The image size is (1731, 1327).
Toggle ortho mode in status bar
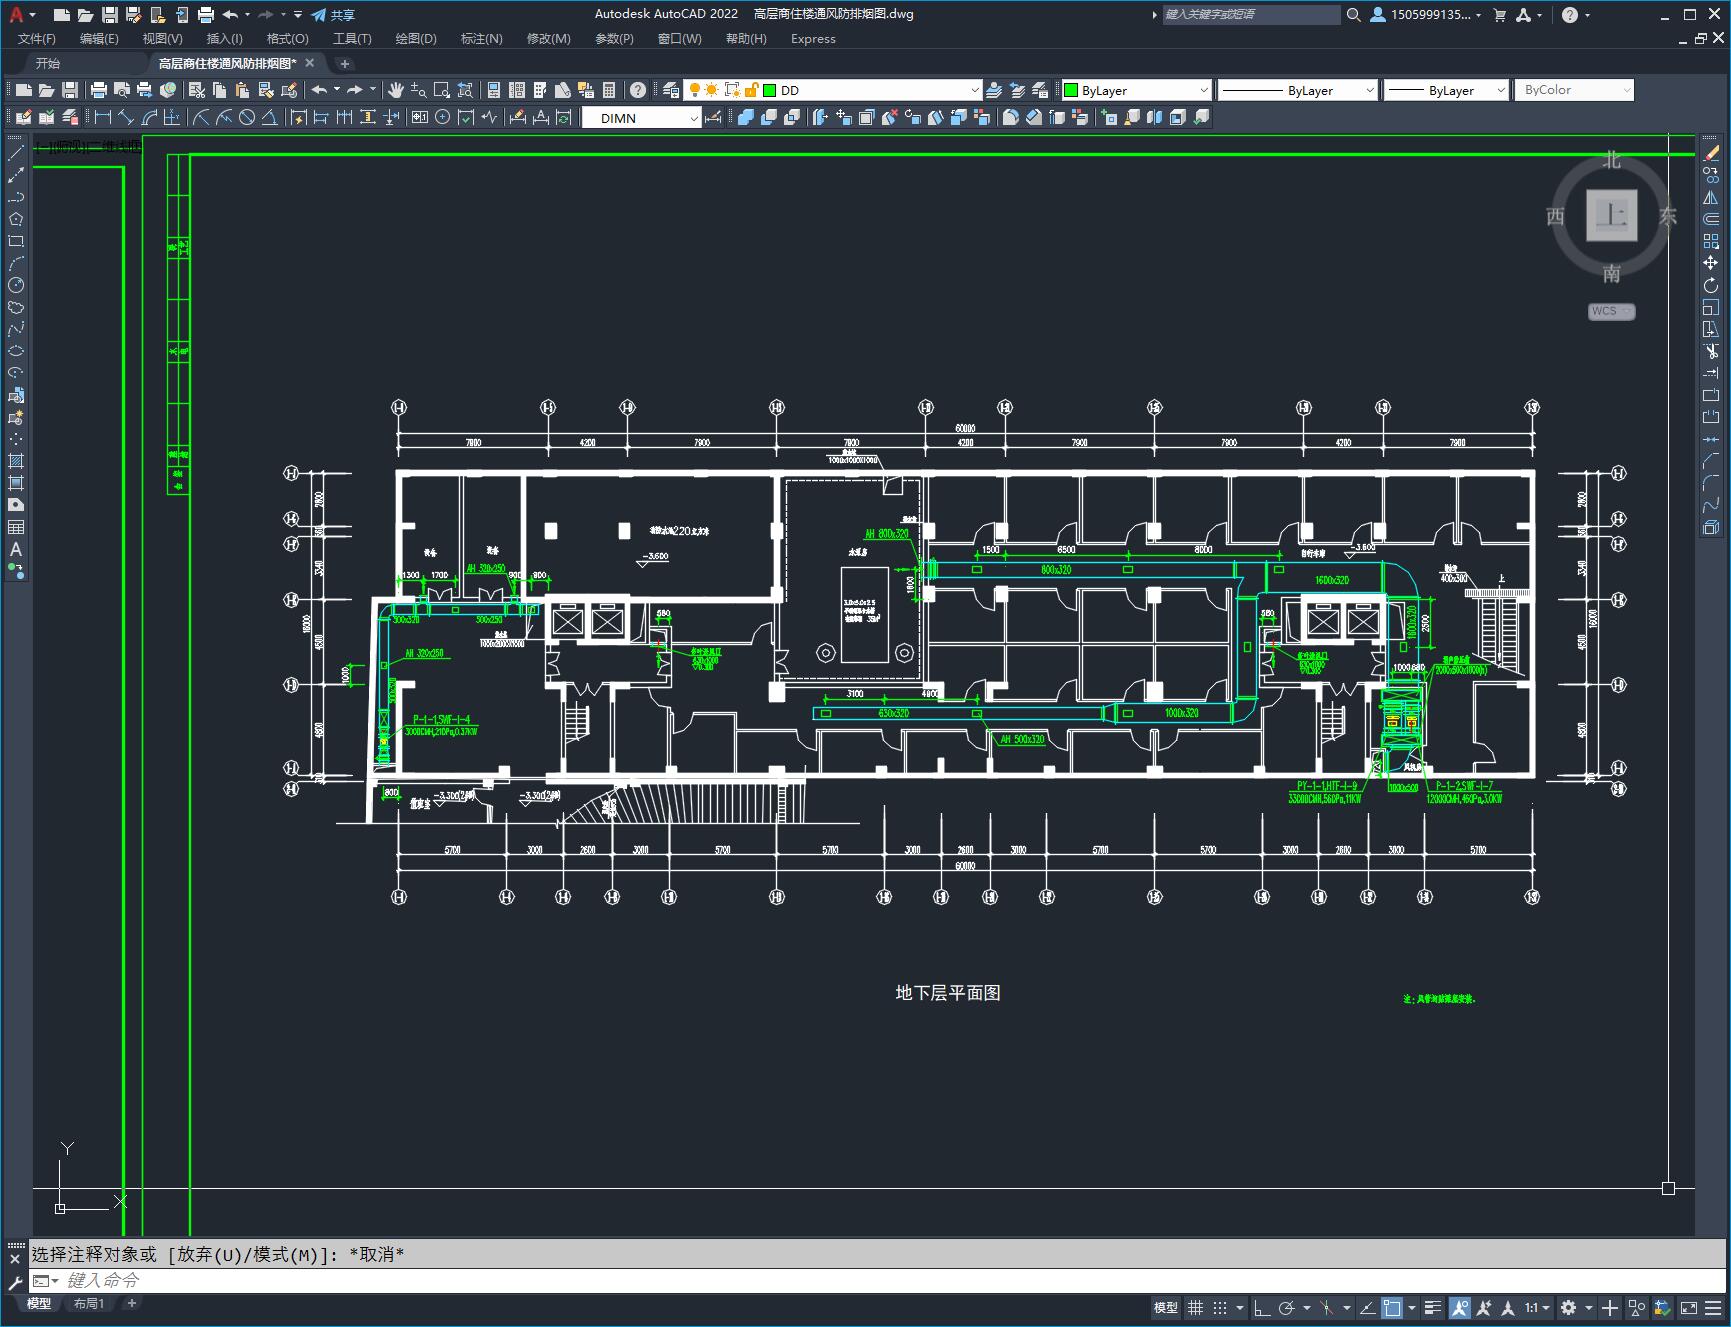coord(1262,1307)
